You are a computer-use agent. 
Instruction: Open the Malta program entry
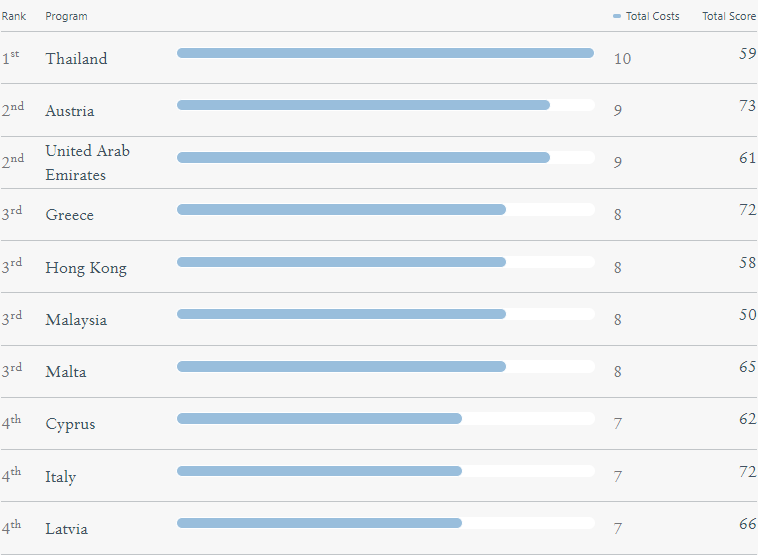pos(66,372)
